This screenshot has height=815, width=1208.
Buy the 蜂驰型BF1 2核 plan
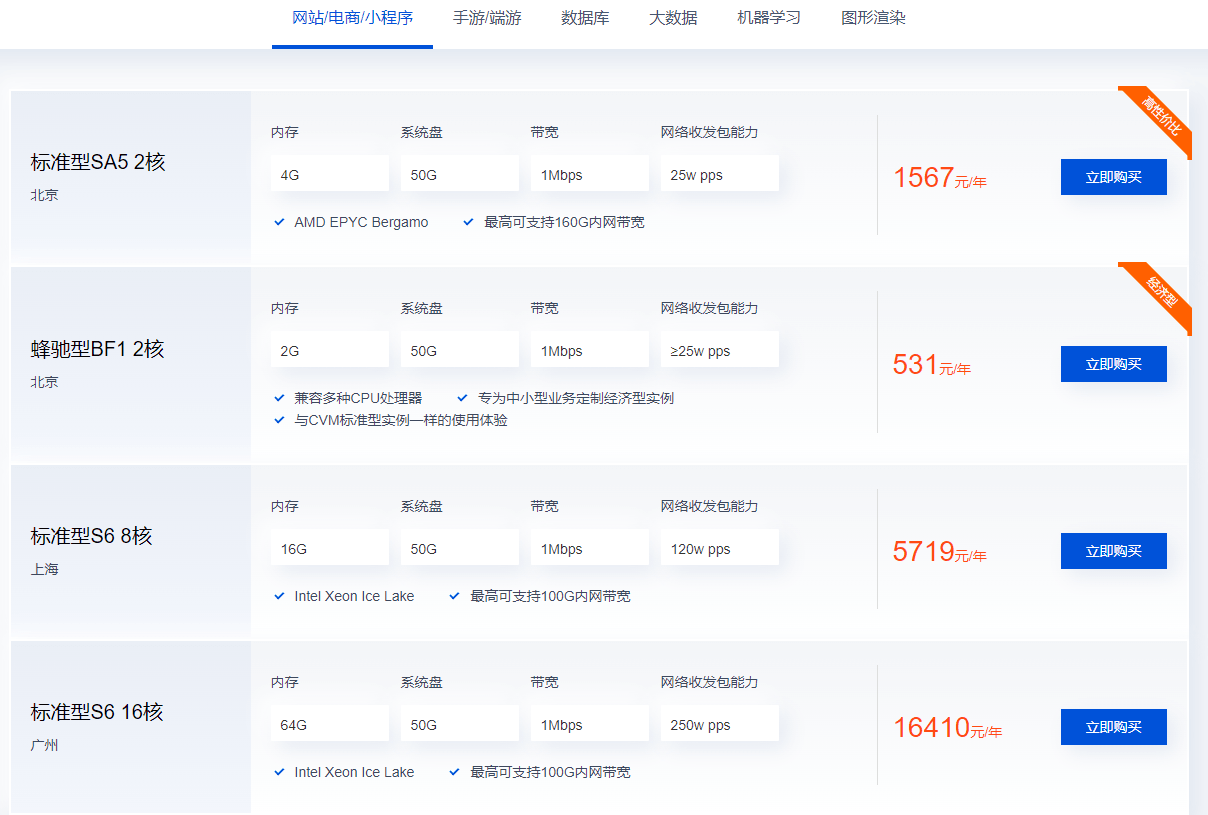1113,364
